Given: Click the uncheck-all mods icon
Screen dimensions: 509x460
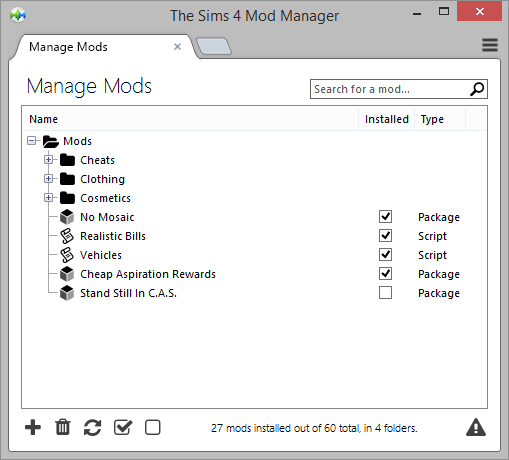Looking at the screenshot, I should tap(153, 427).
